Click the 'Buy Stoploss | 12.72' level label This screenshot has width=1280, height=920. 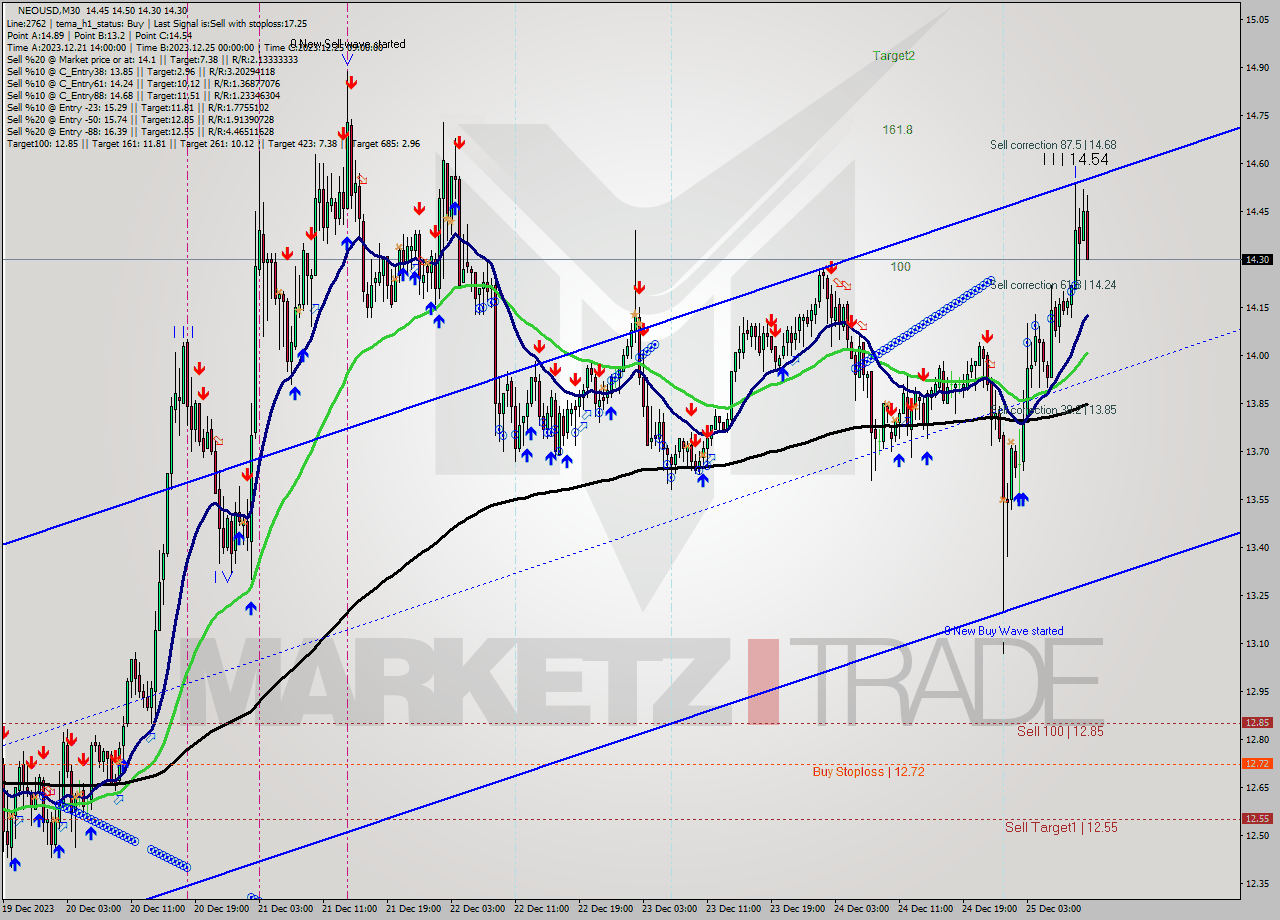pyautogui.click(x=868, y=772)
